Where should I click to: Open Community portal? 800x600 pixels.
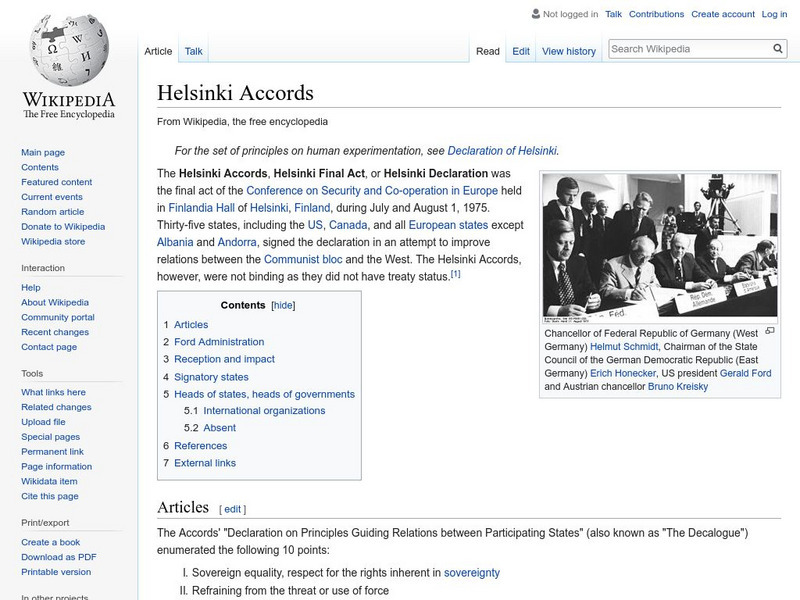[58, 317]
